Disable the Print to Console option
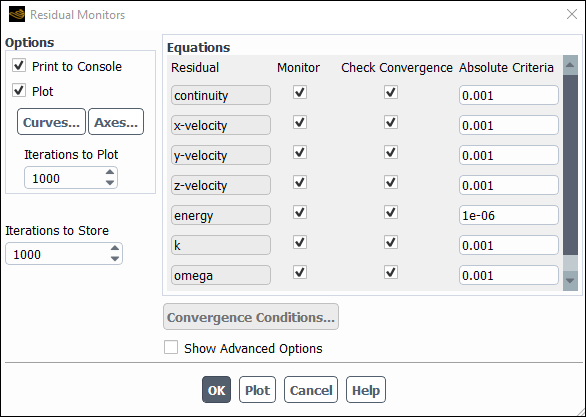Image resolution: width=586 pixels, height=417 pixels. point(19,65)
